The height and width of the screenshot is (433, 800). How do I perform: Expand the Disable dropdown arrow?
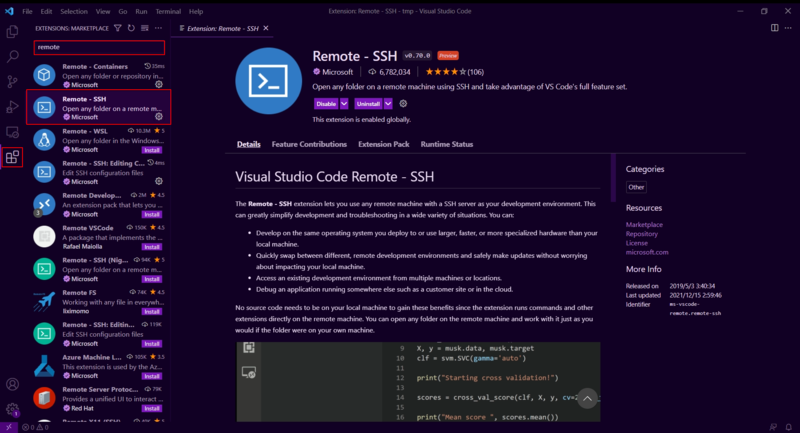click(344, 104)
